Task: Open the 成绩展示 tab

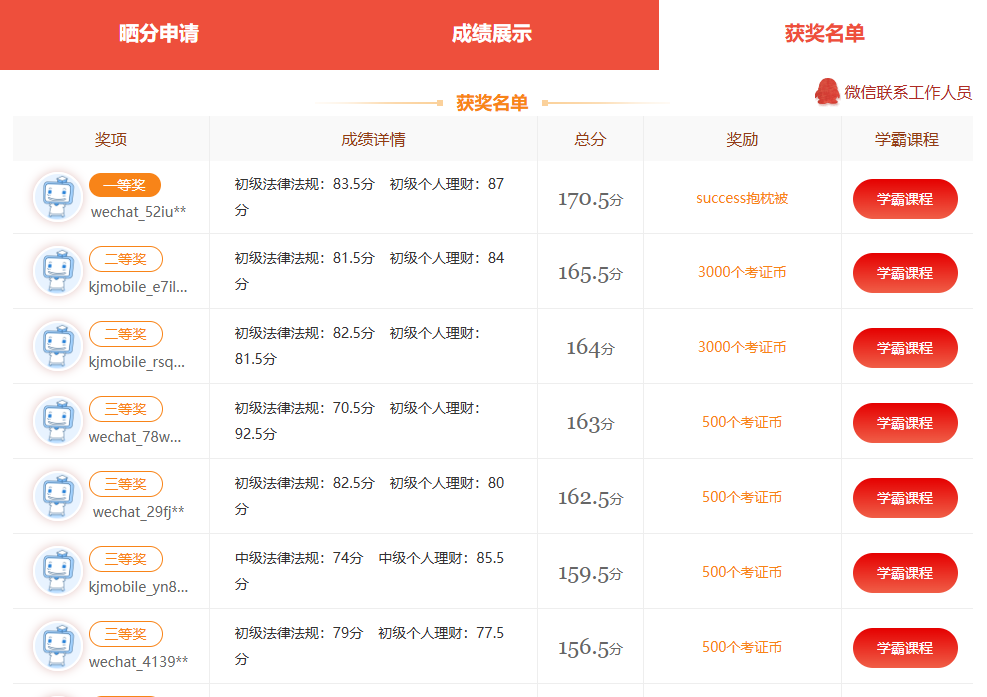Action: [x=491, y=34]
